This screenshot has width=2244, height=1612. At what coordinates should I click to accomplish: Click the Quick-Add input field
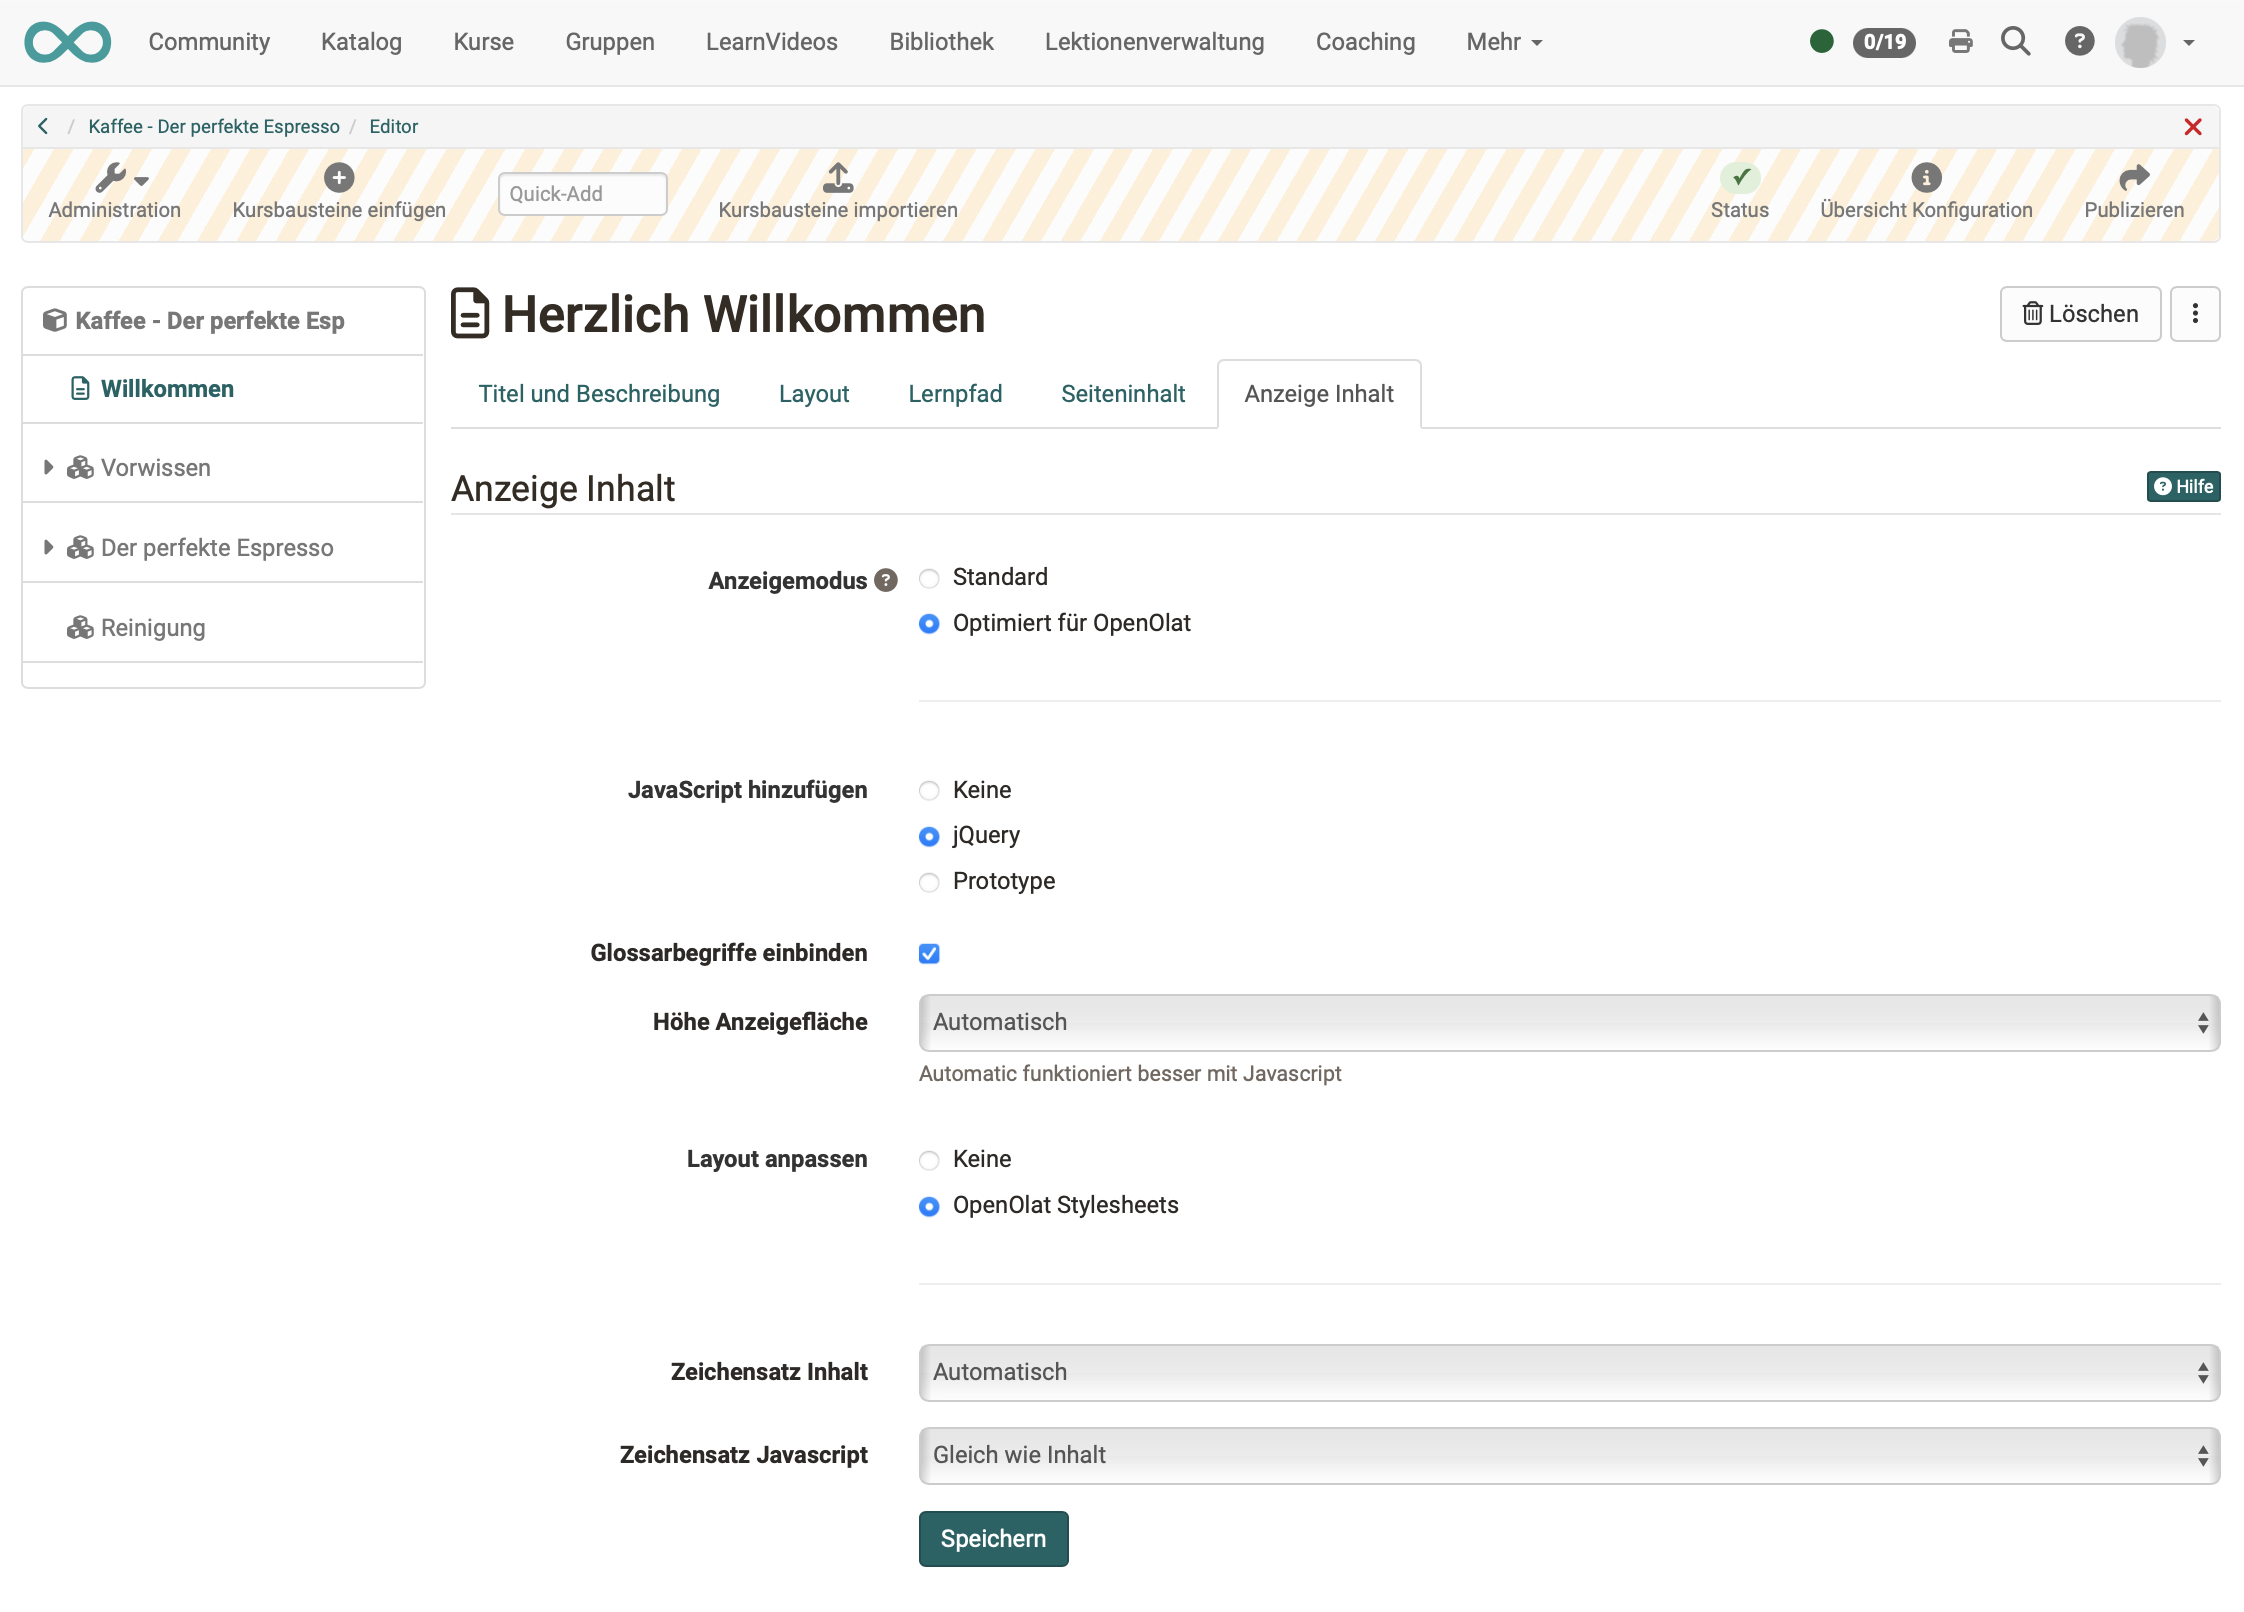pyautogui.click(x=580, y=193)
